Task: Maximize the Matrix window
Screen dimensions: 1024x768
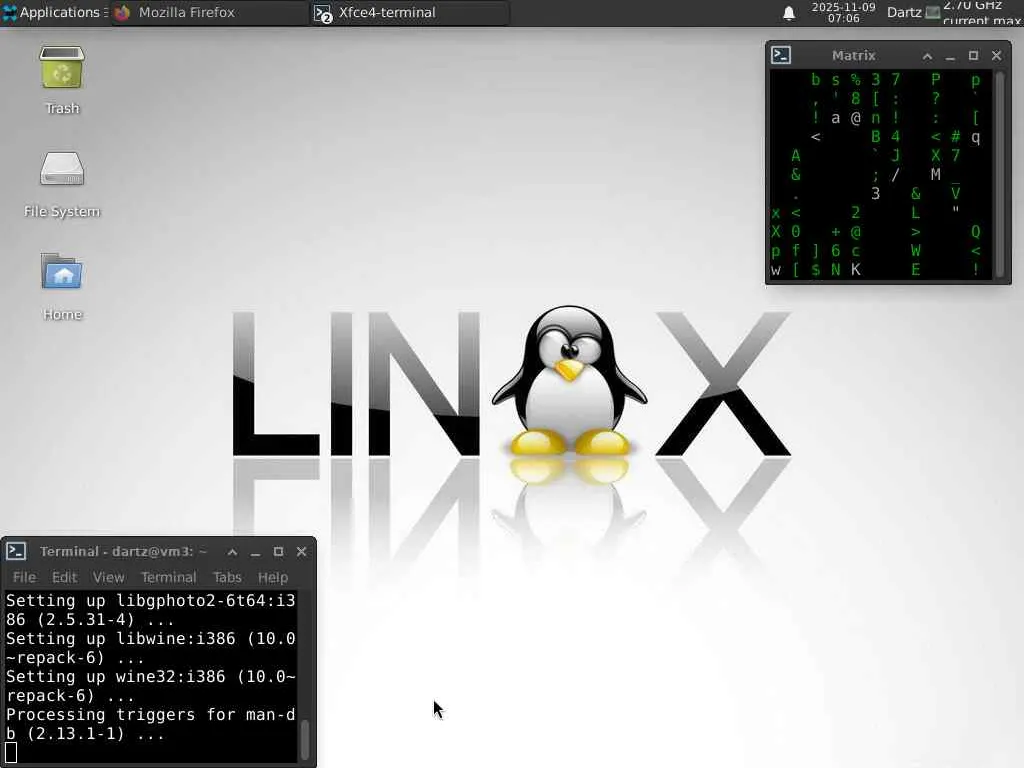Action: coord(973,56)
